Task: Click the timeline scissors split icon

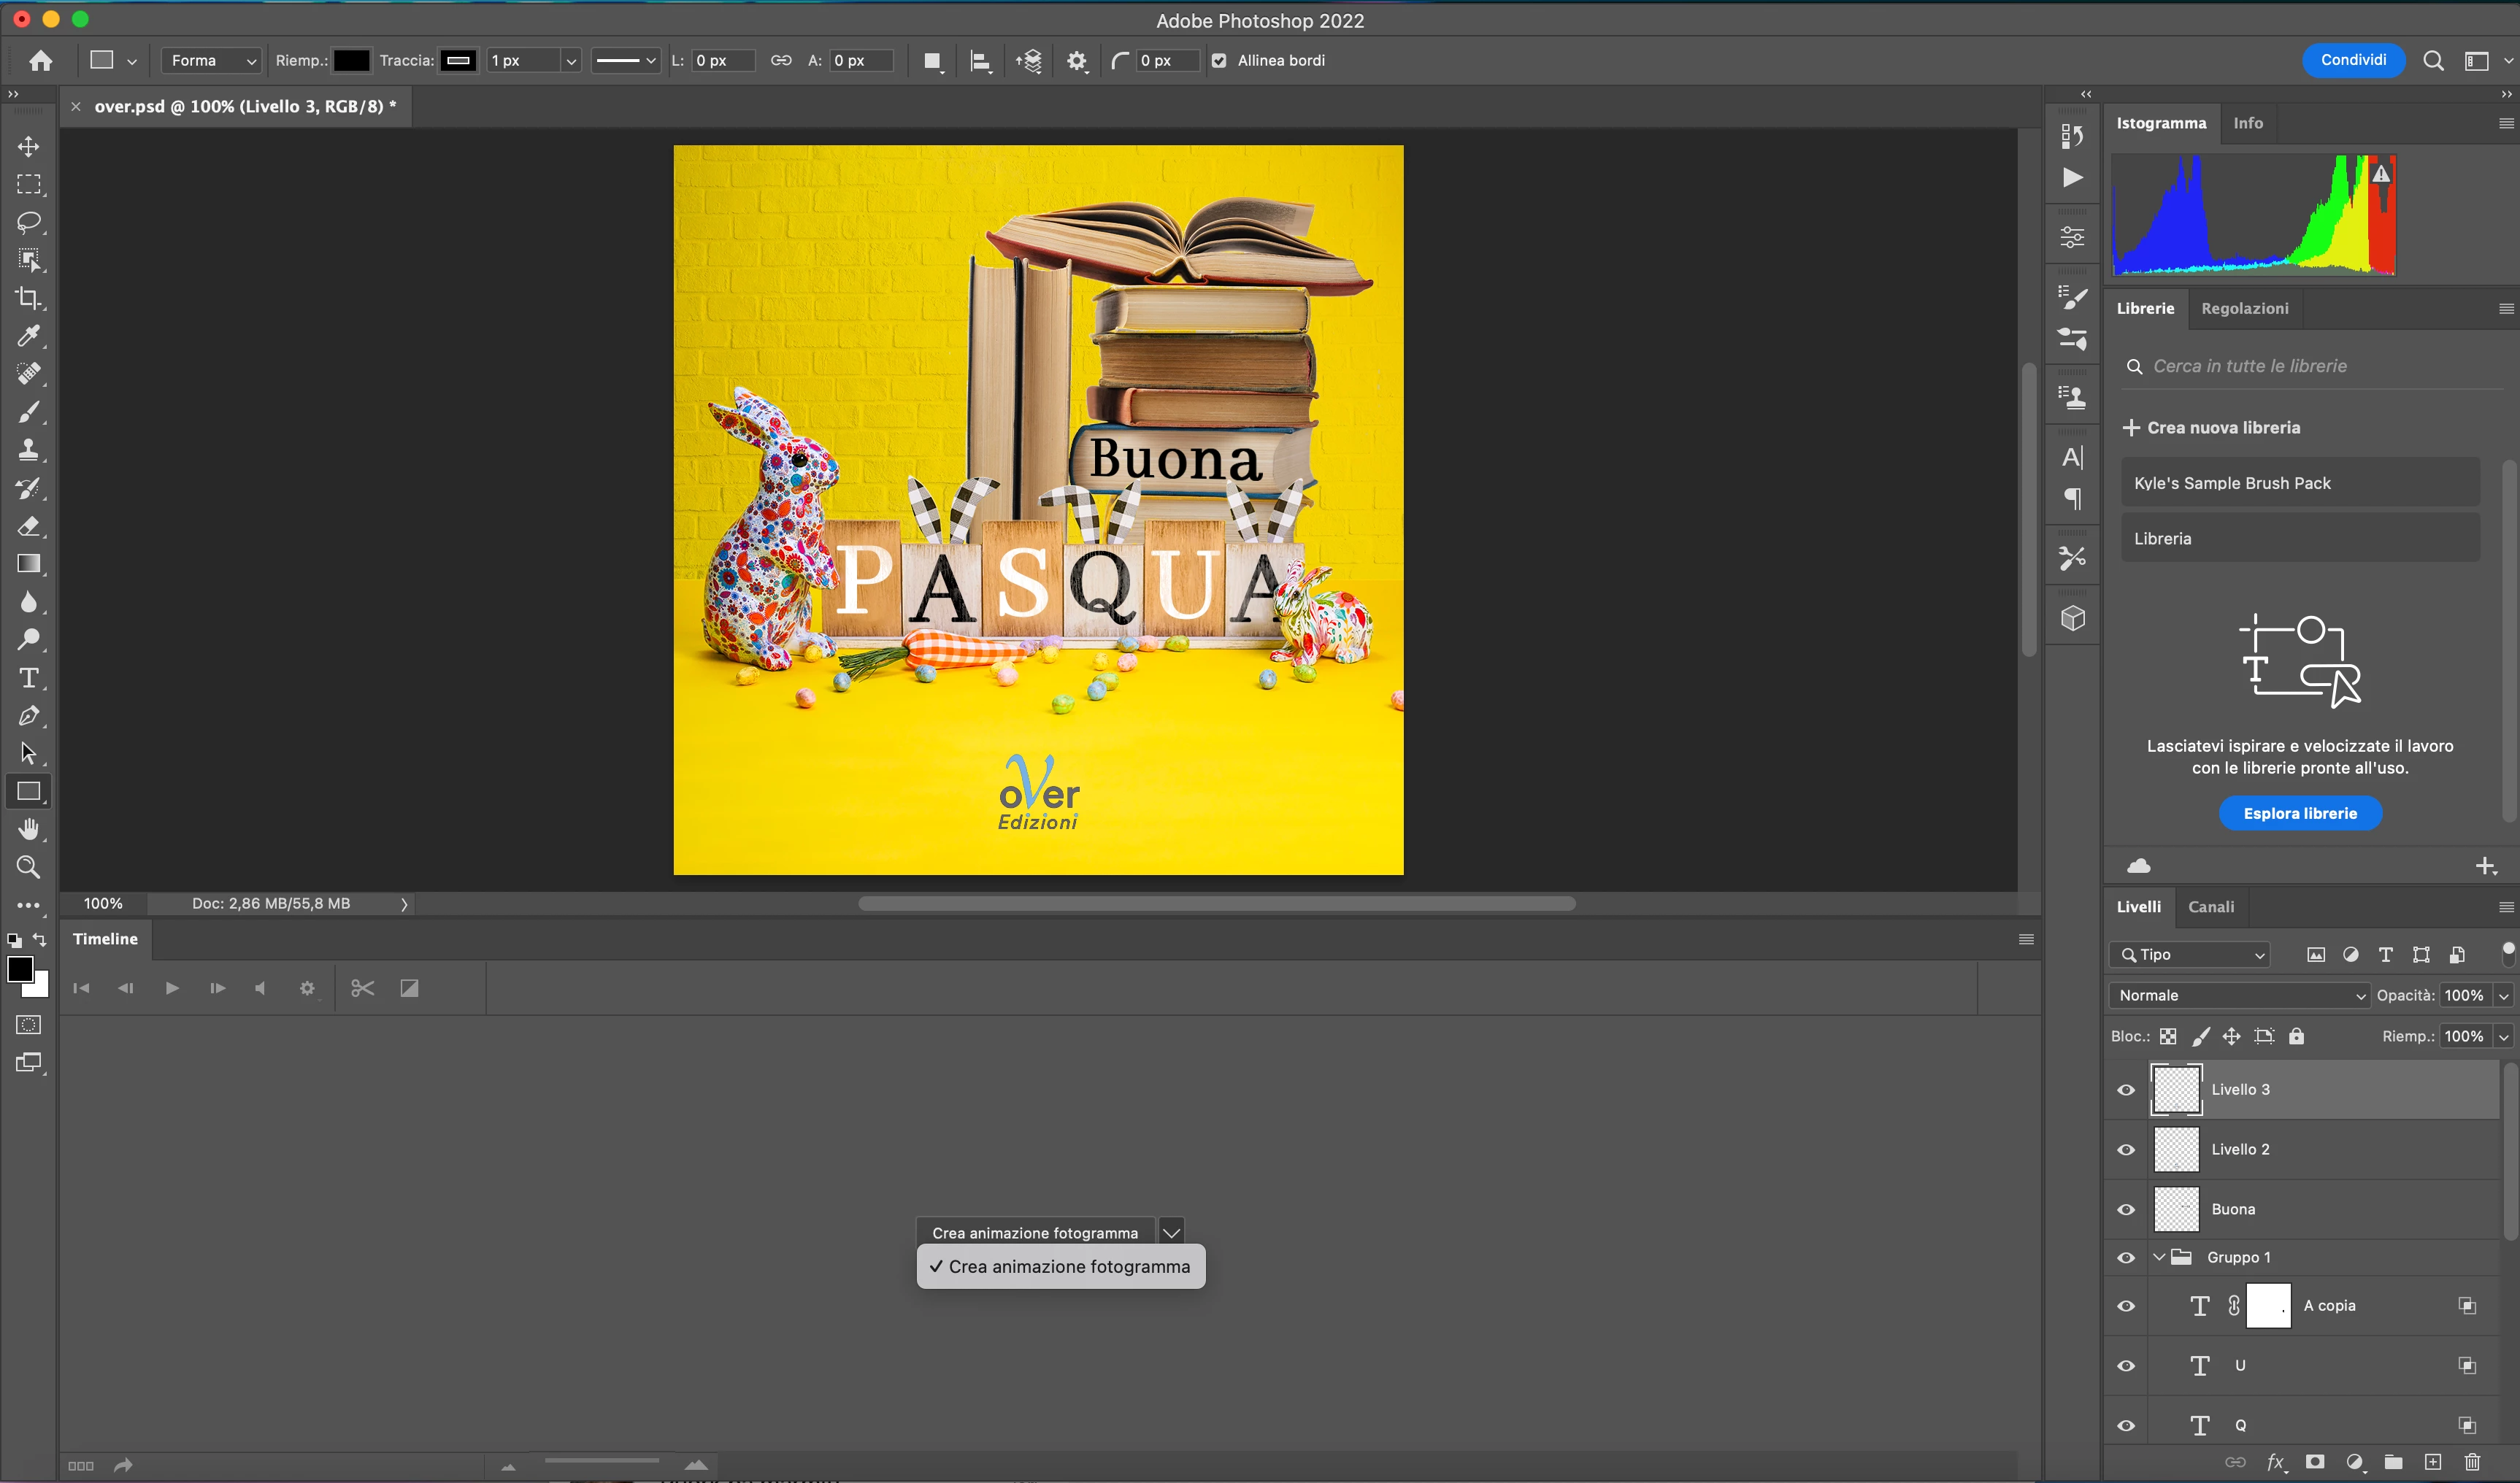Action: pos(362,988)
